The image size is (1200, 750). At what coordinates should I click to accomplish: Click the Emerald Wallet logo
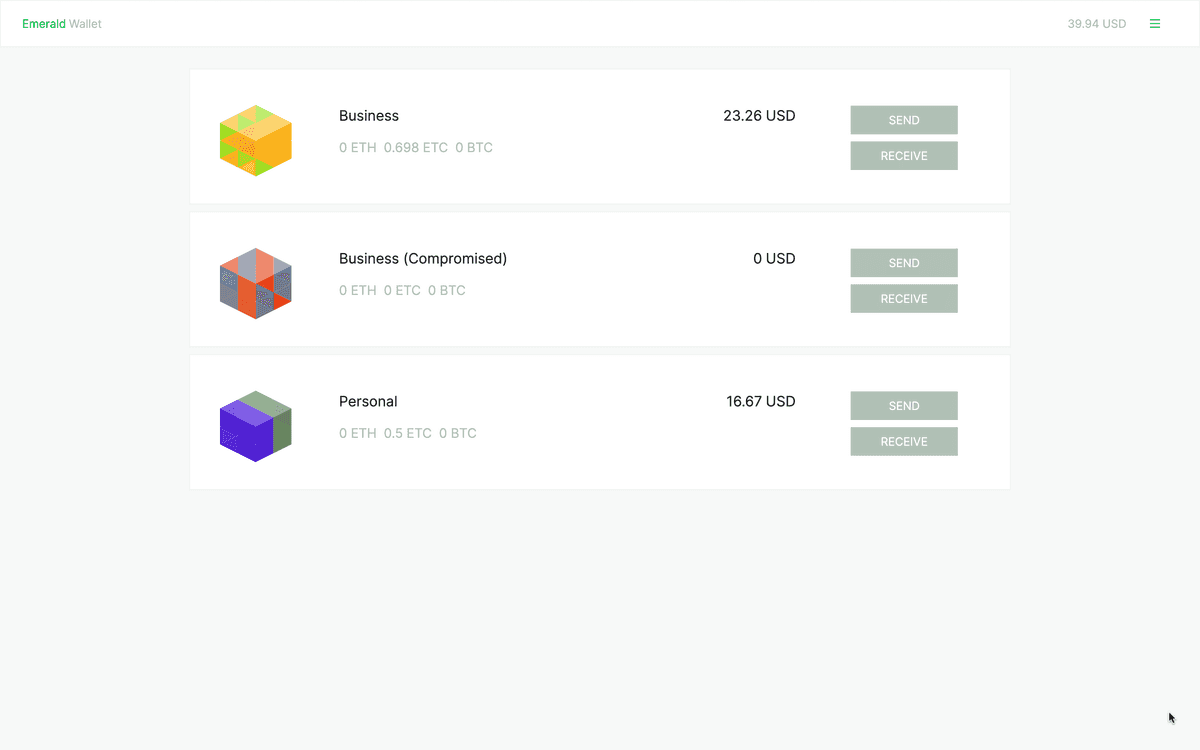pyautogui.click(x=62, y=23)
